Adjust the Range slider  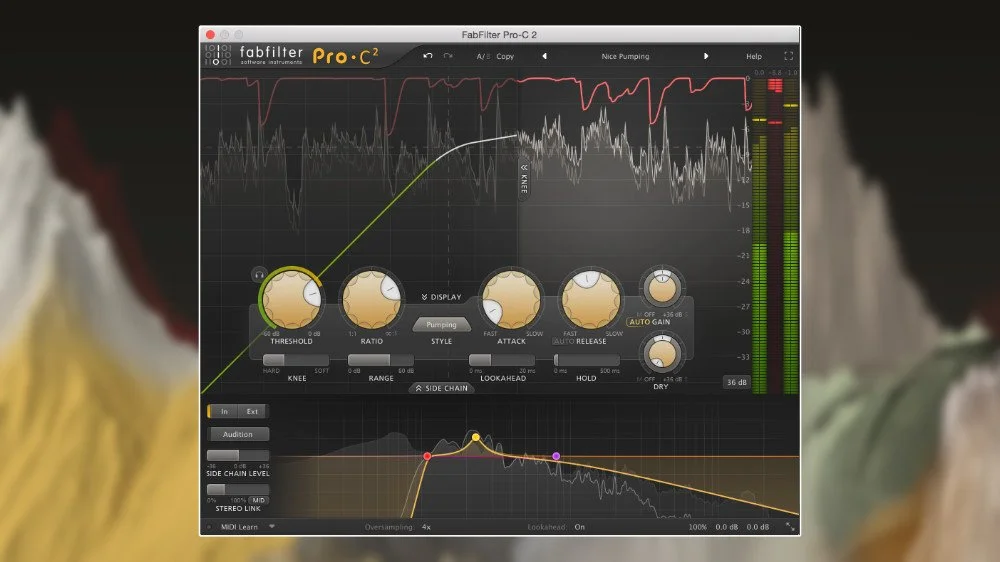380,360
